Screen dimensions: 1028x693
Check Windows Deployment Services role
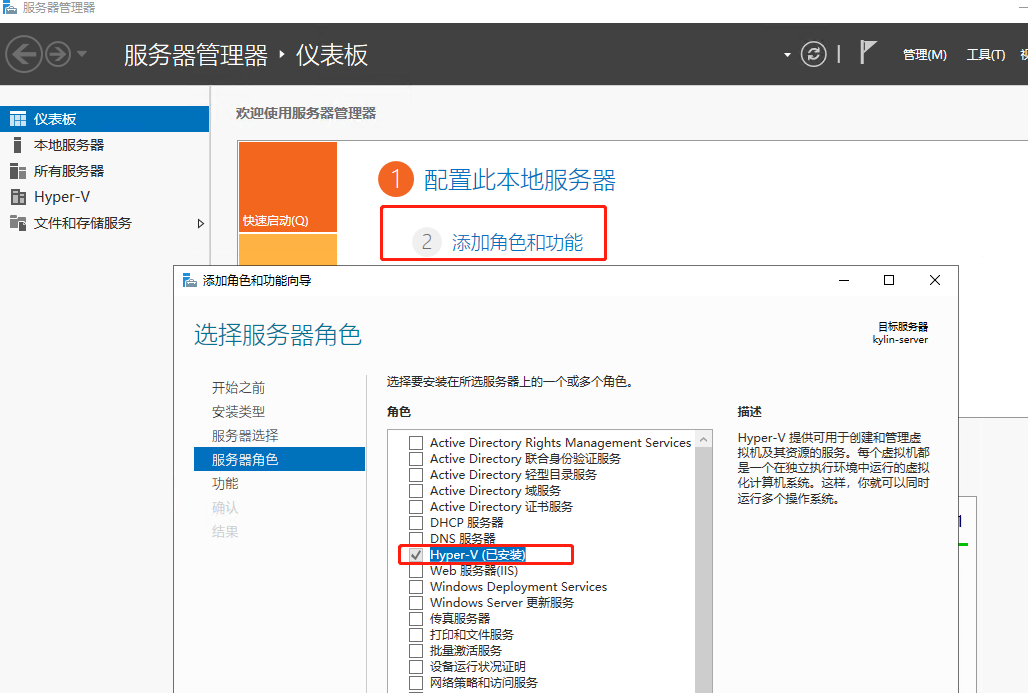(416, 587)
